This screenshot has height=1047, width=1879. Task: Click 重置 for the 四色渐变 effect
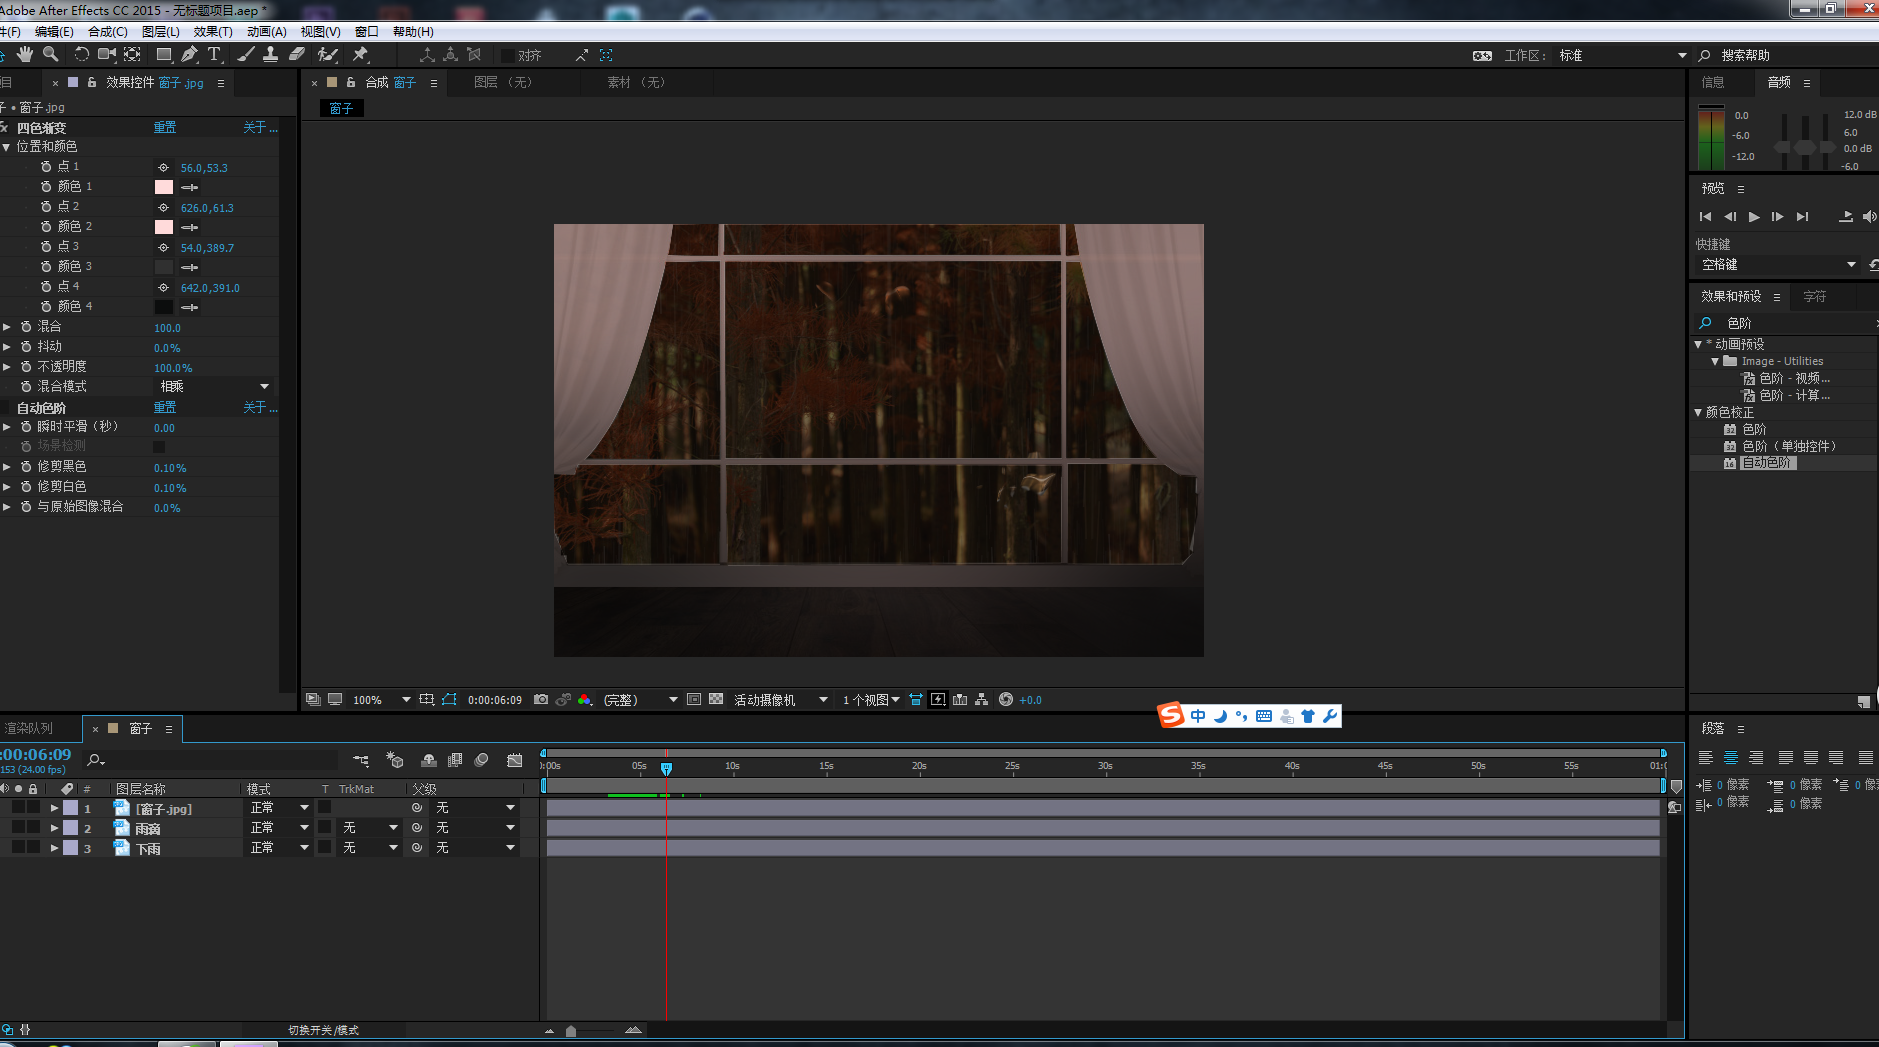tap(165, 128)
